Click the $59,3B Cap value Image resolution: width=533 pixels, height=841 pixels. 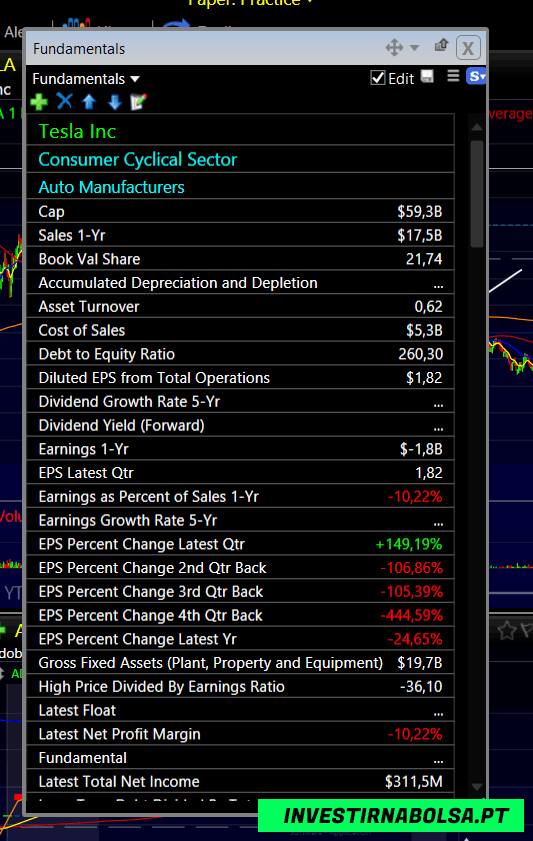(x=419, y=212)
